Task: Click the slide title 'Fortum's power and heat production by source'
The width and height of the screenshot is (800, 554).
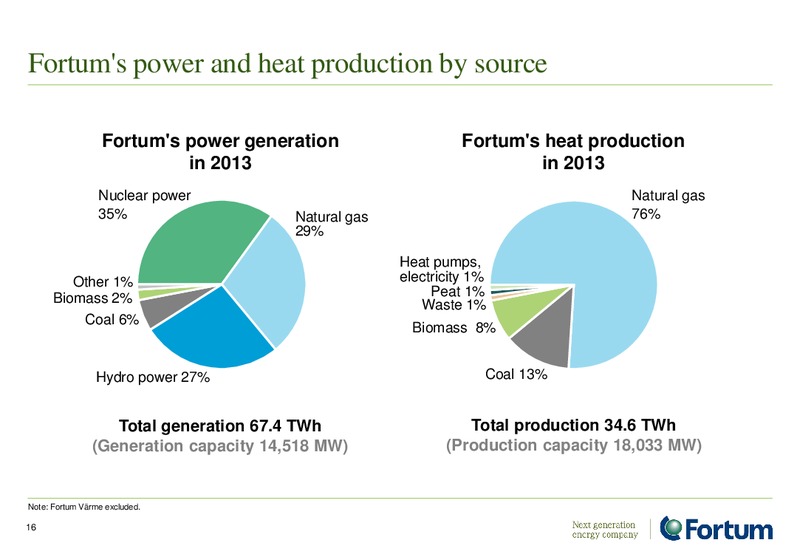Action: pyautogui.click(x=287, y=64)
